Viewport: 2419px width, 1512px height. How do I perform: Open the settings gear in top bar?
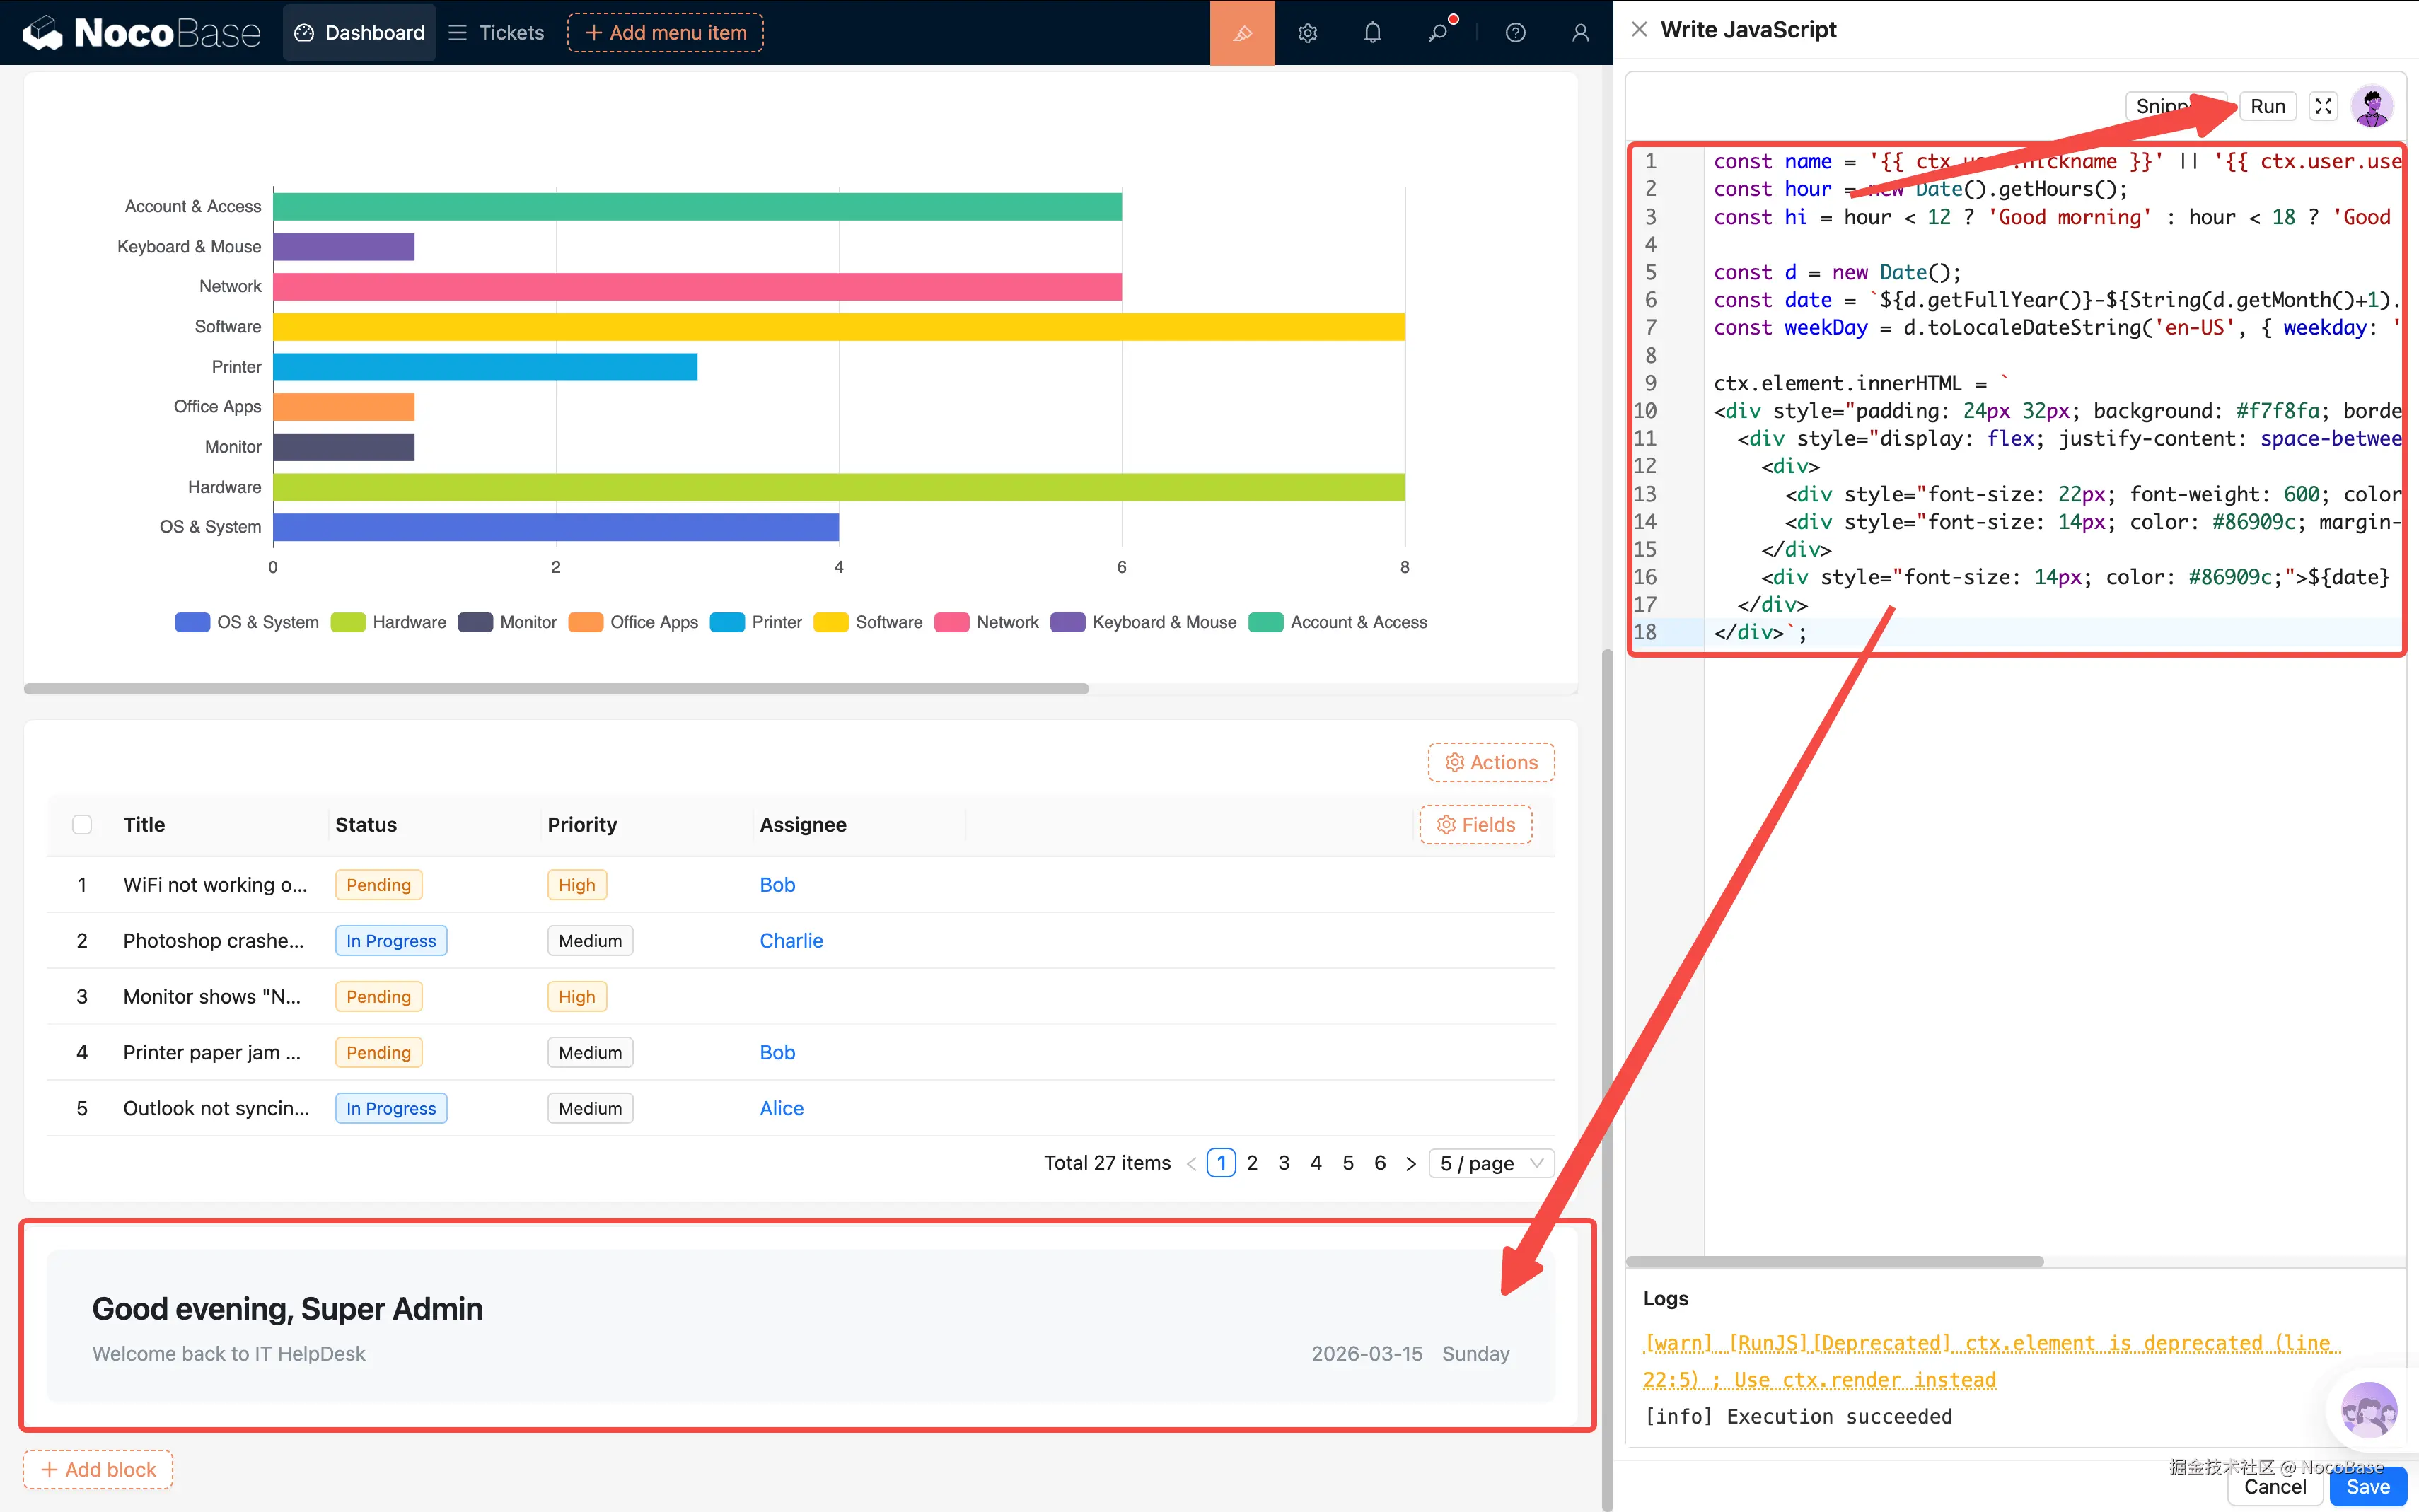(x=1307, y=33)
